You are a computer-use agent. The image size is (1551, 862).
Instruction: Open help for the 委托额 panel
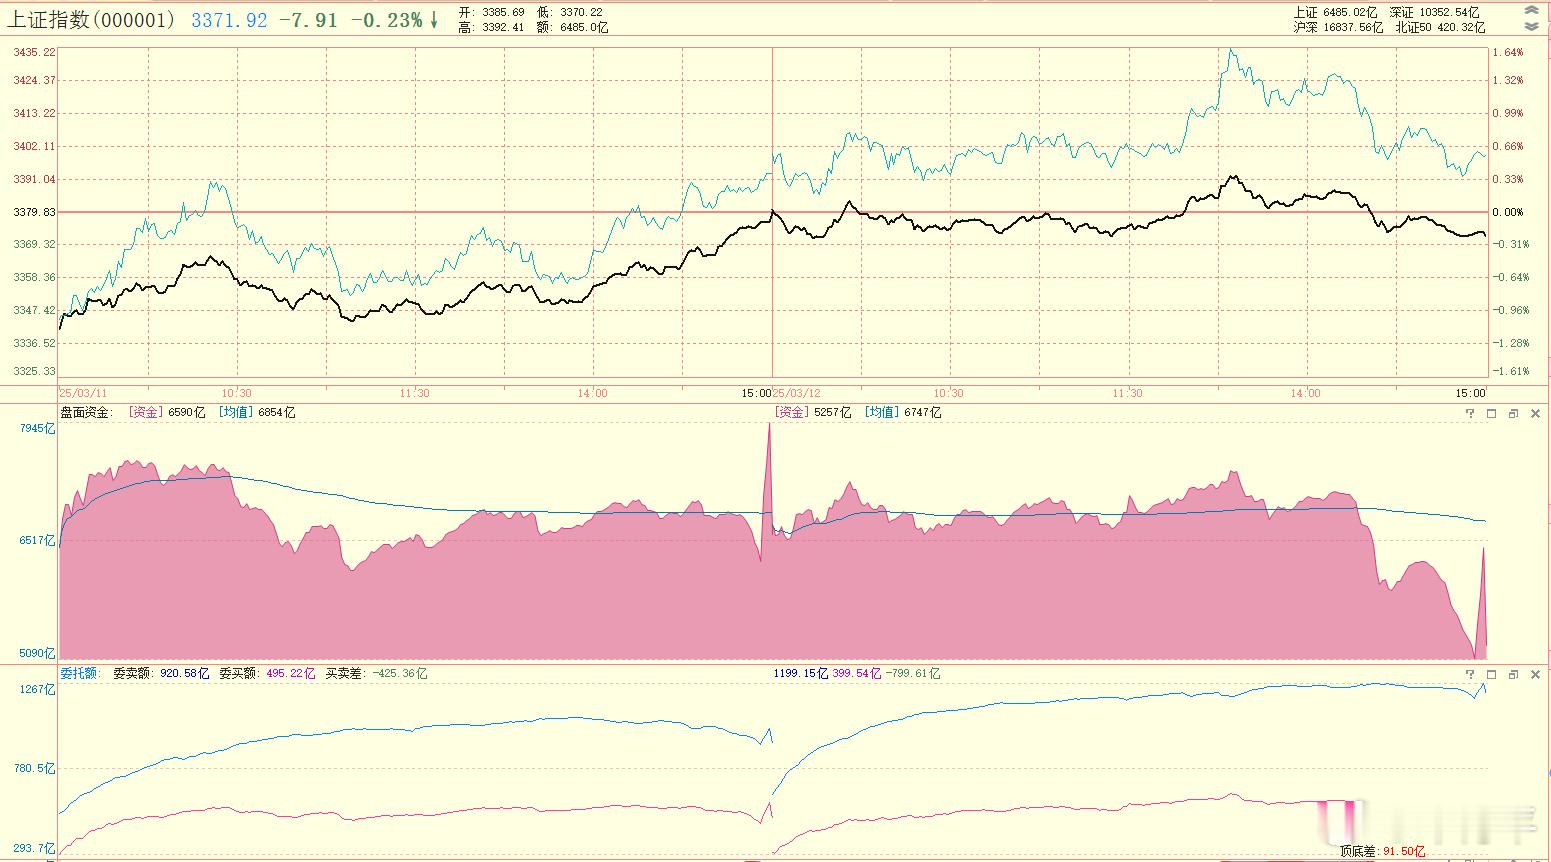[x=1470, y=675]
